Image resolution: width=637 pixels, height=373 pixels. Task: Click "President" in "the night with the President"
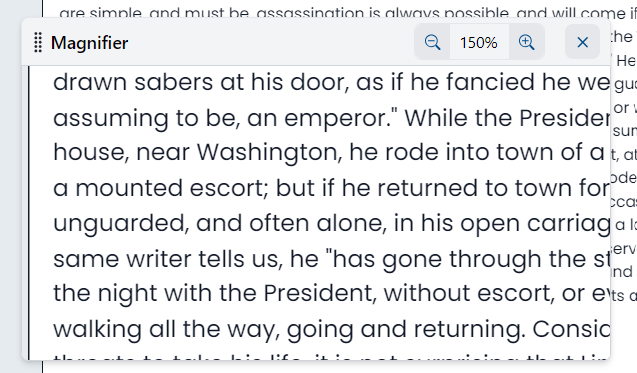(320, 293)
